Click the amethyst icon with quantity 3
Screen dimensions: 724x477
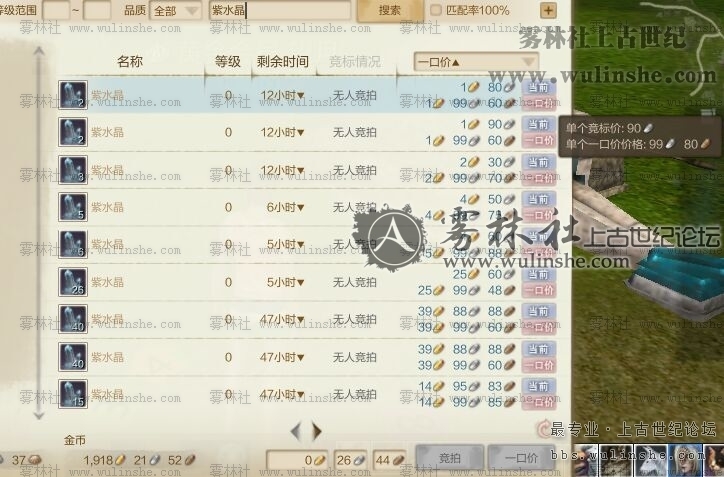(73, 169)
